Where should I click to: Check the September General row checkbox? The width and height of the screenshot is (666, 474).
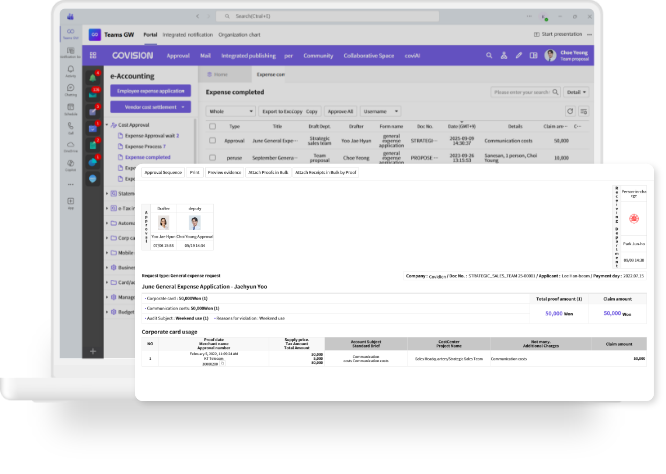point(212,157)
